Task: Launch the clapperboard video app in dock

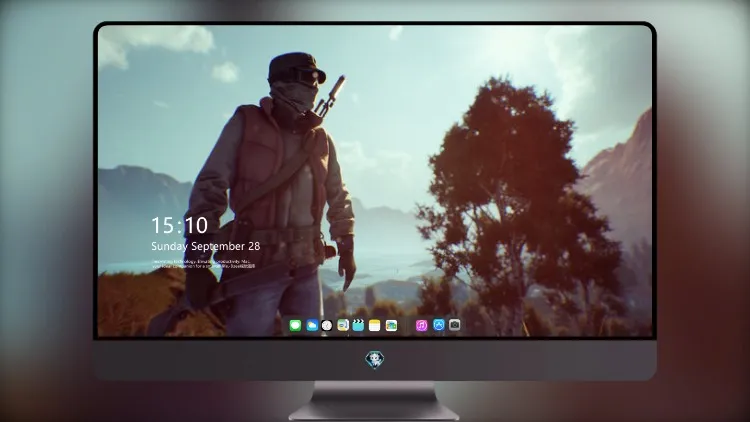Action: (358, 325)
